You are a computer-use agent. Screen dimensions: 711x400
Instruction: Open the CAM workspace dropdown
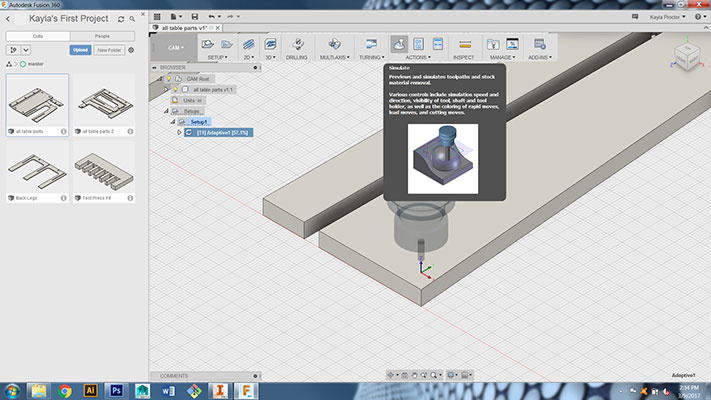176,48
